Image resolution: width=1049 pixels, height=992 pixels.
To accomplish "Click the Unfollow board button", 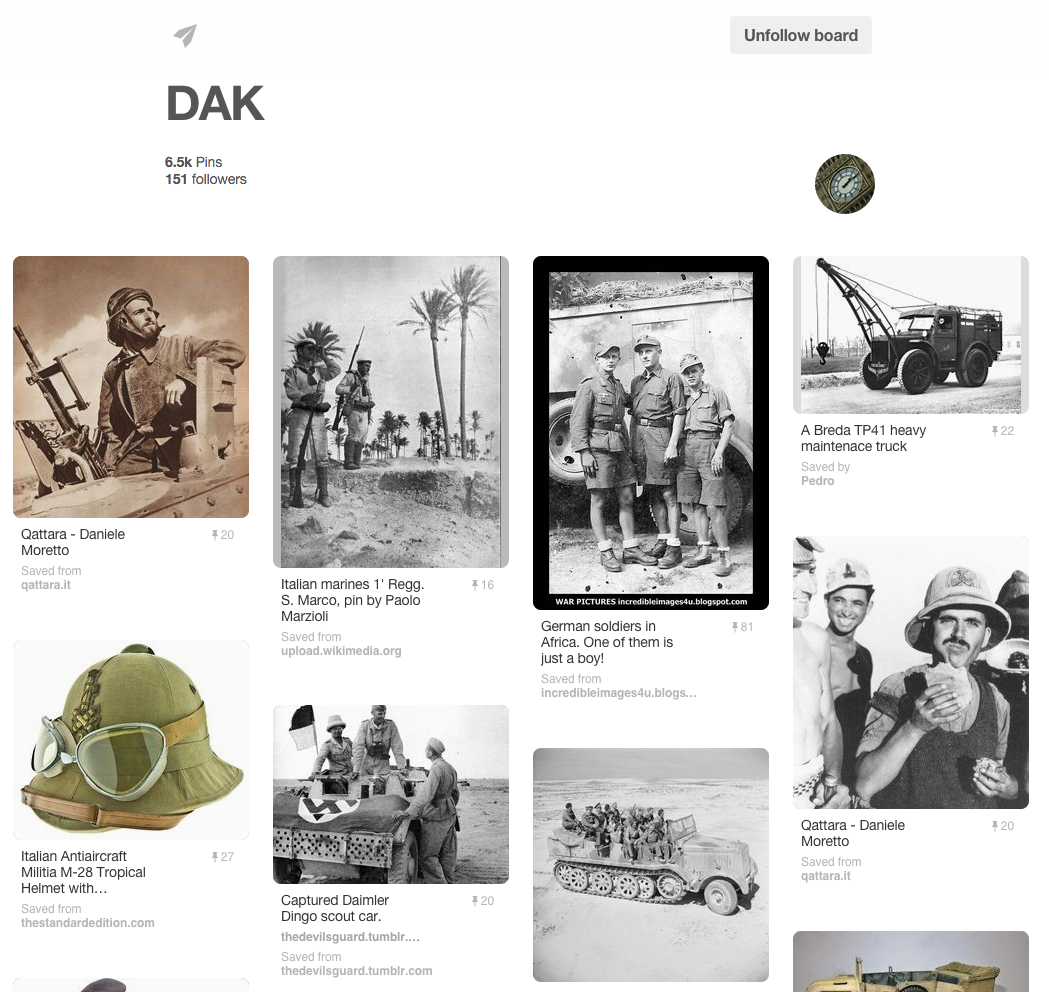I will click(801, 35).
